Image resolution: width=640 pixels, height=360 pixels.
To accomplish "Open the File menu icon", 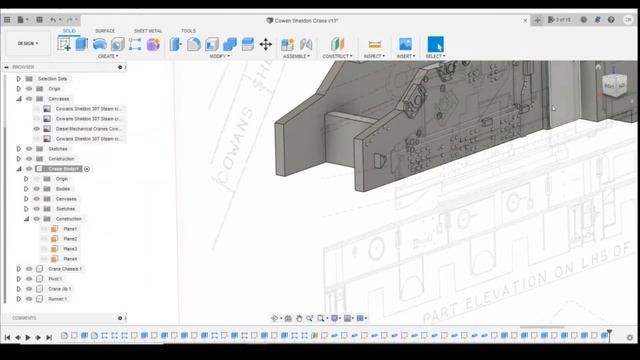I will (x=20, y=20).
